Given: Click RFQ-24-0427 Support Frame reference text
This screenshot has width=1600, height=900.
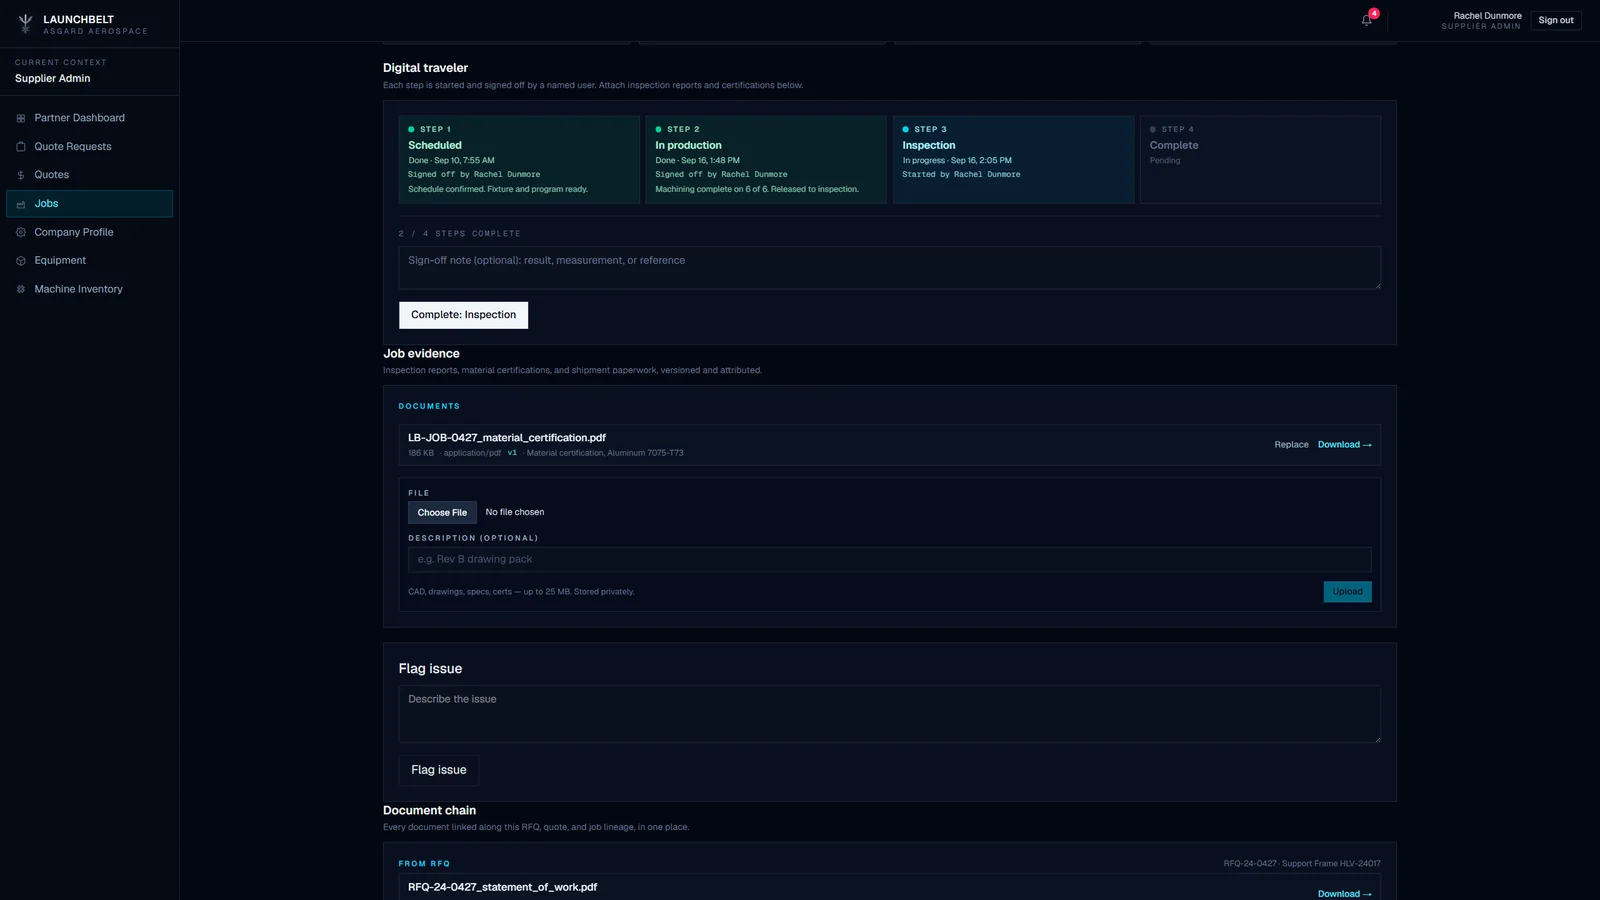Looking at the screenshot, I should tap(1302, 864).
